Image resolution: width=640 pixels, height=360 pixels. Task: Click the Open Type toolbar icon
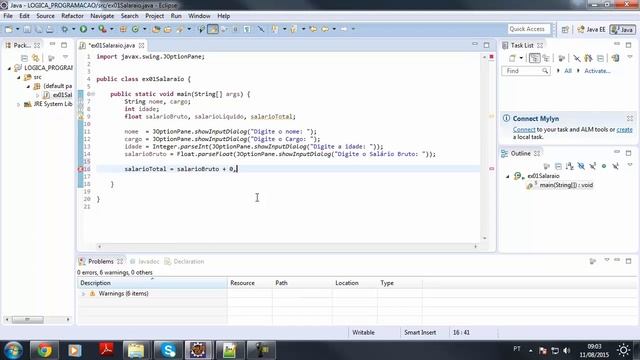tap(156, 29)
